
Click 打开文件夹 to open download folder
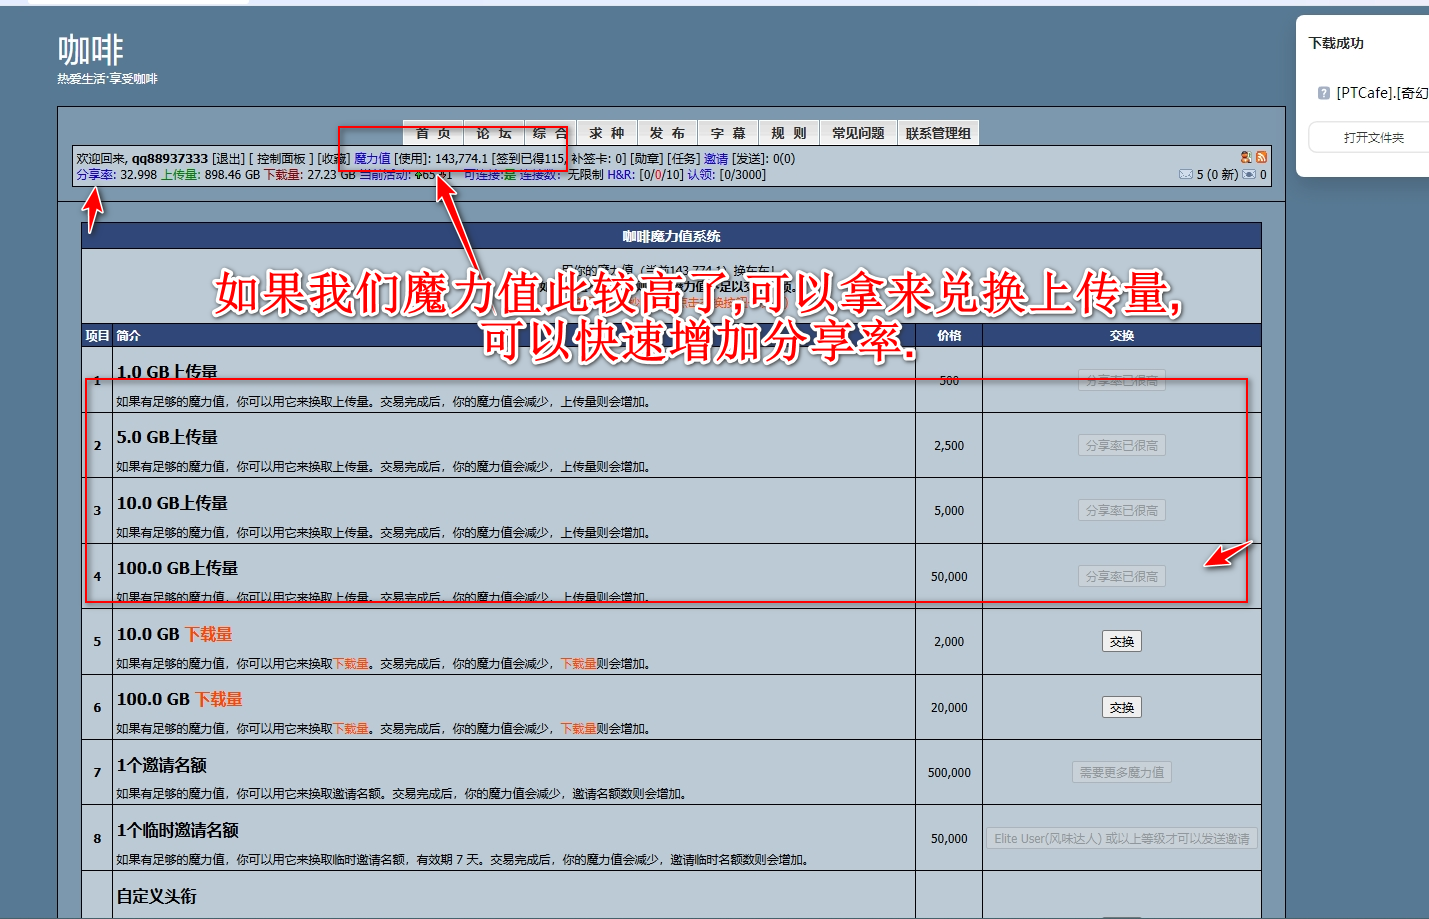pyautogui.click(x=1373, y=137)
